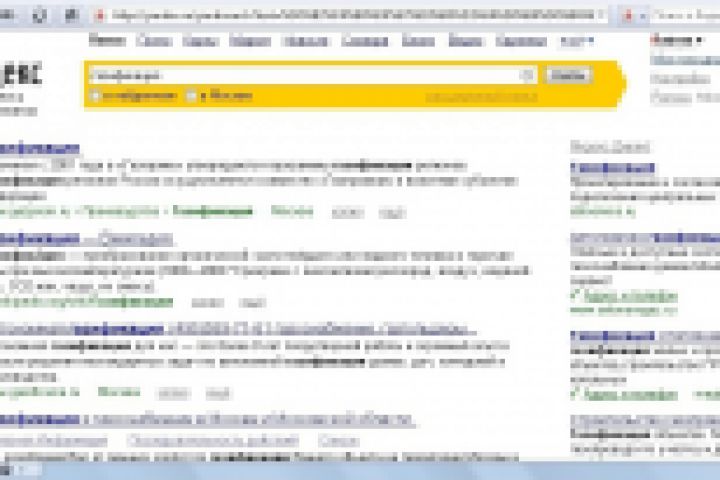Open the first Yandex.Direct ad title
Image resolution: width=720 pixels, height=480 pixels.
click(613, 168)
